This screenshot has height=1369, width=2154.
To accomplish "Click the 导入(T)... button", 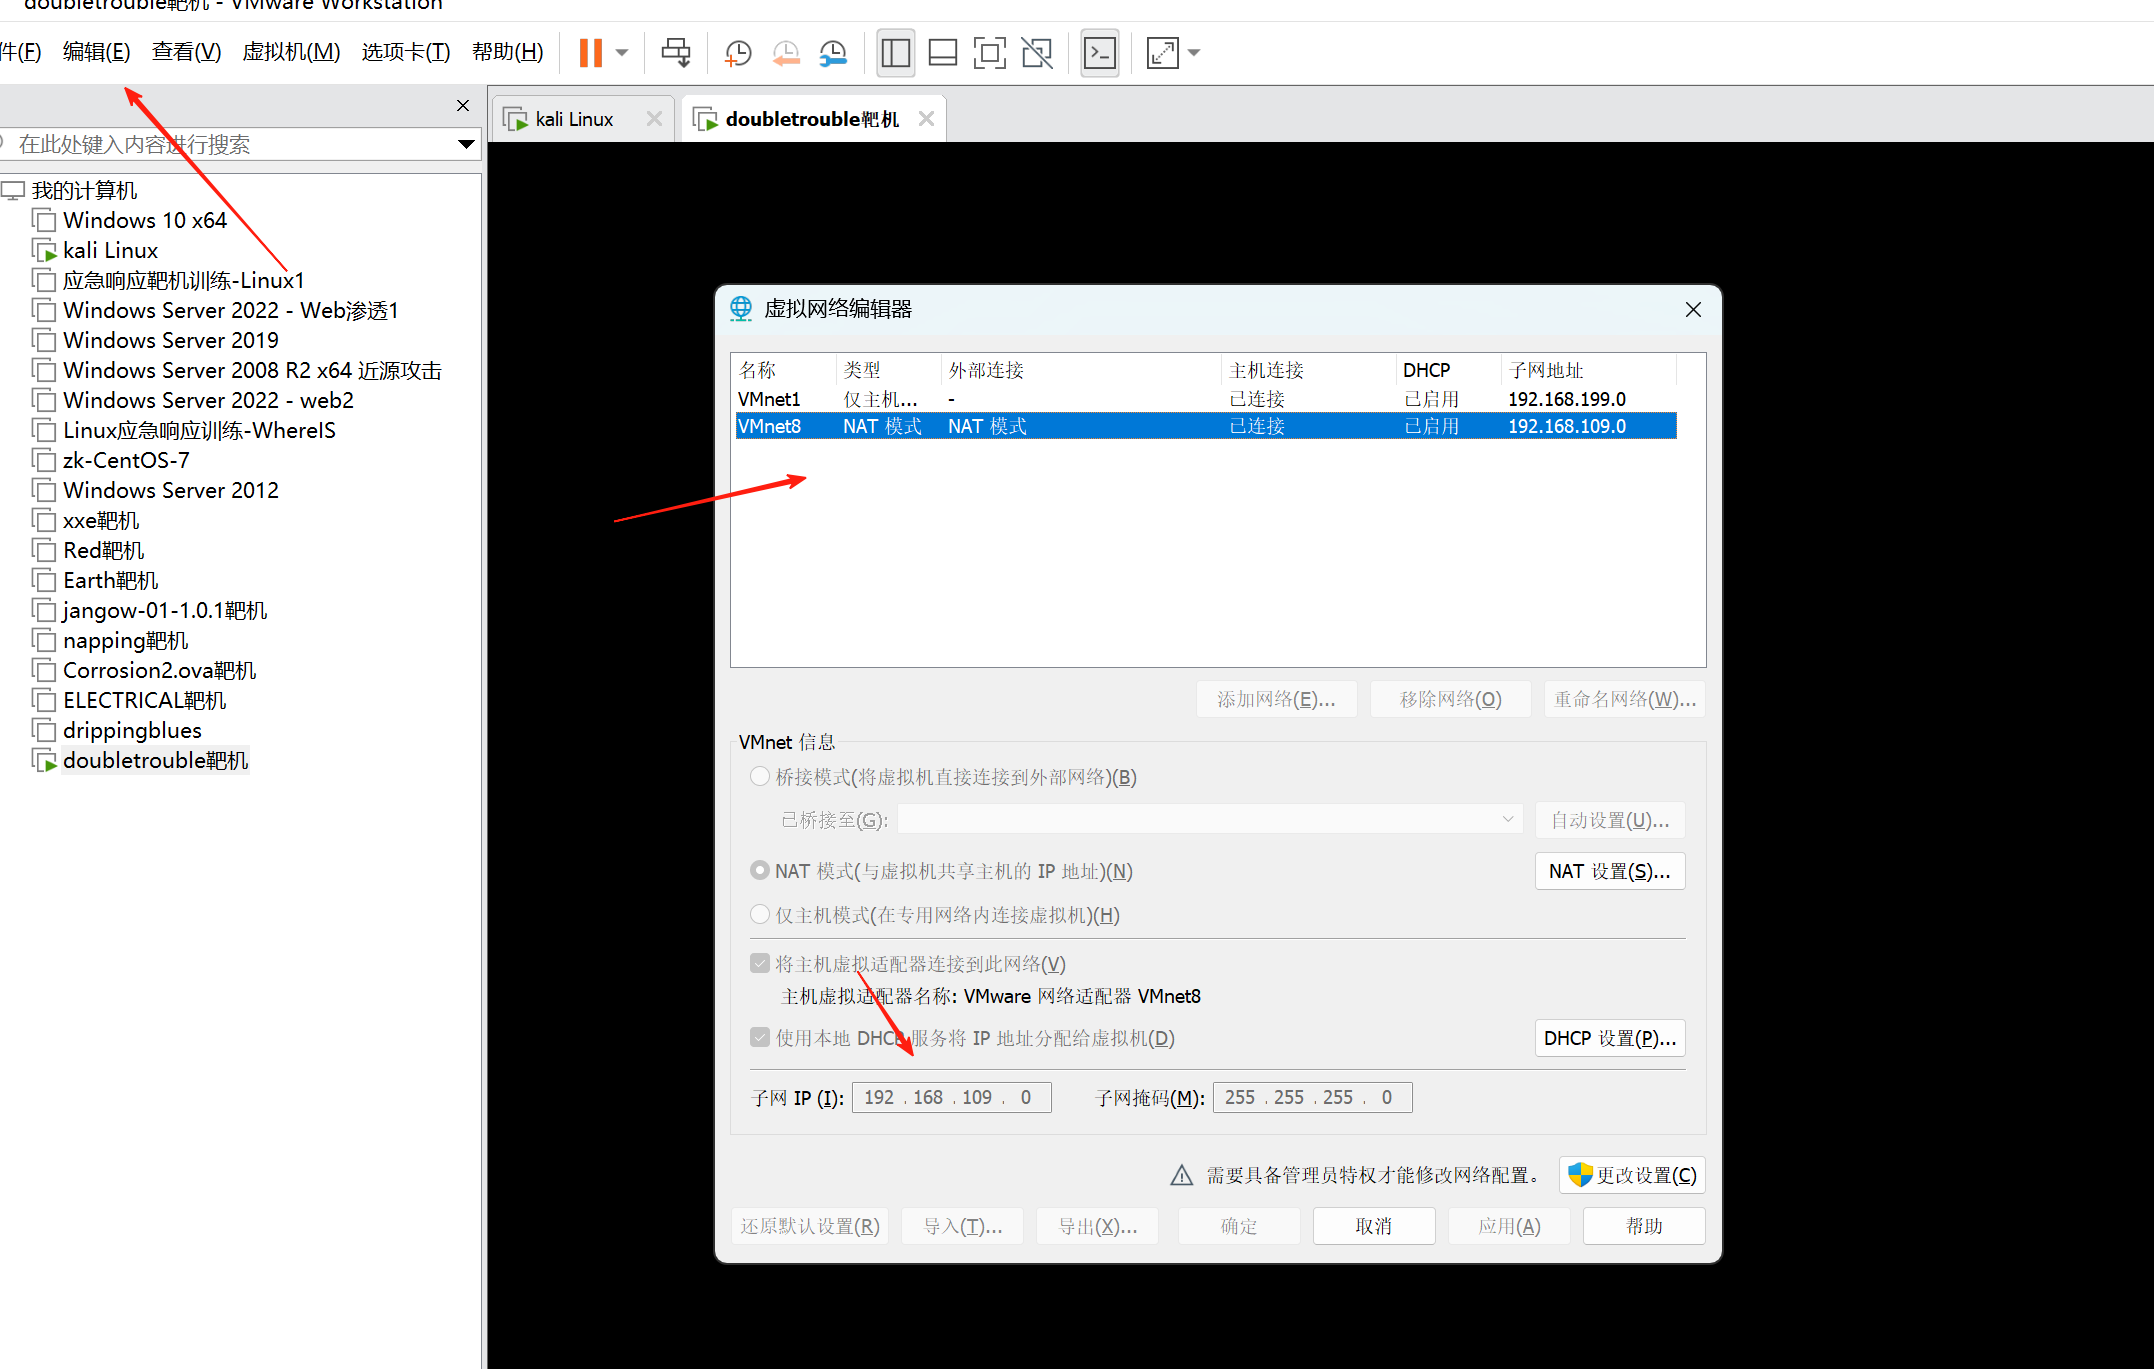I will point(962,1226).
